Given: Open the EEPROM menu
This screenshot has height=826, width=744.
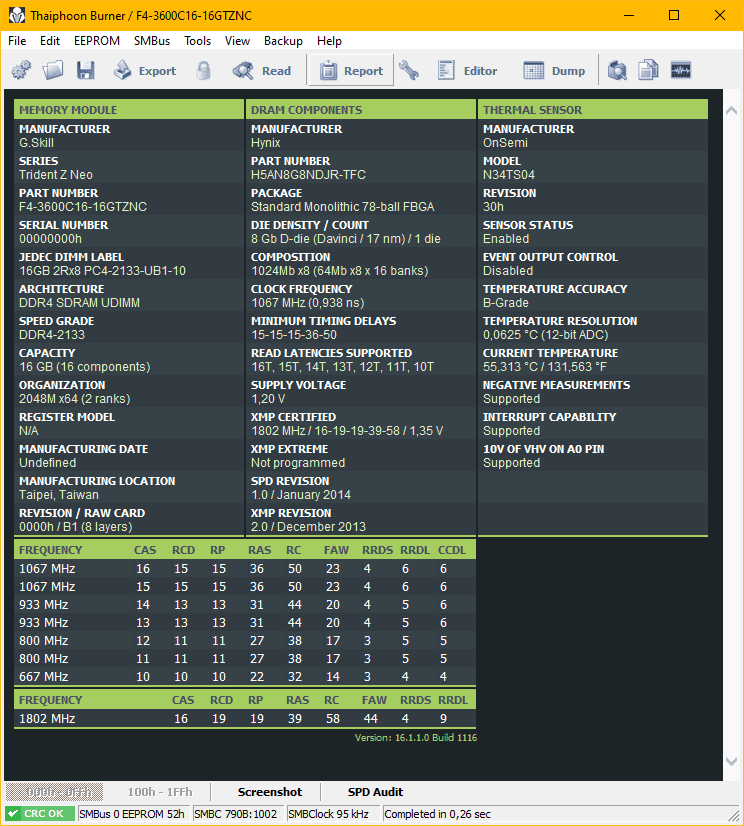Looking at the screenshot, I should pyautogui.click(x=97, y=41).
